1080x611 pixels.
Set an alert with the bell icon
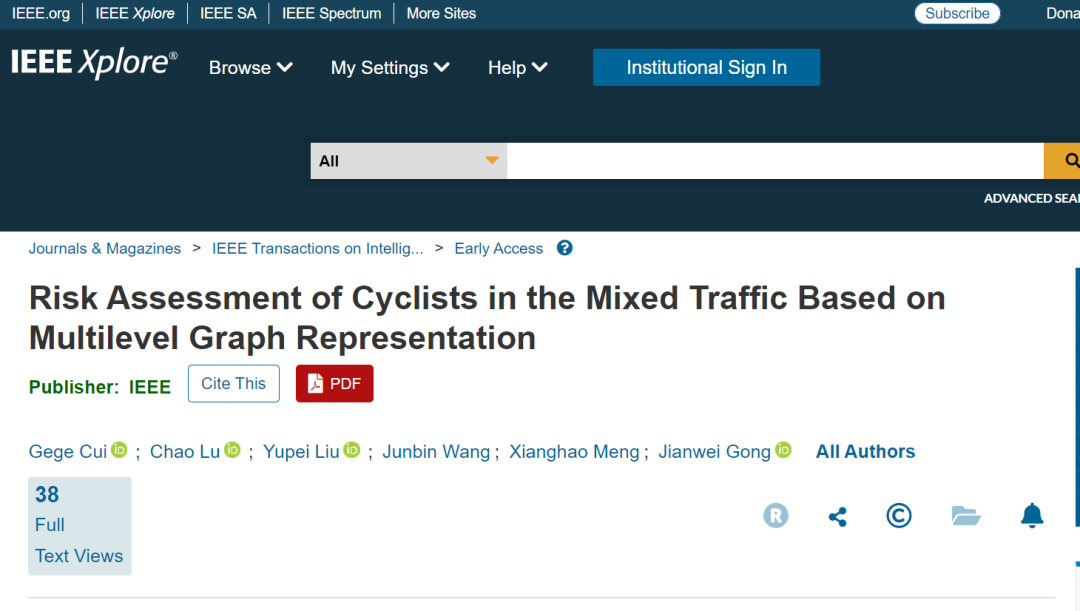(x=1032, y=516)
